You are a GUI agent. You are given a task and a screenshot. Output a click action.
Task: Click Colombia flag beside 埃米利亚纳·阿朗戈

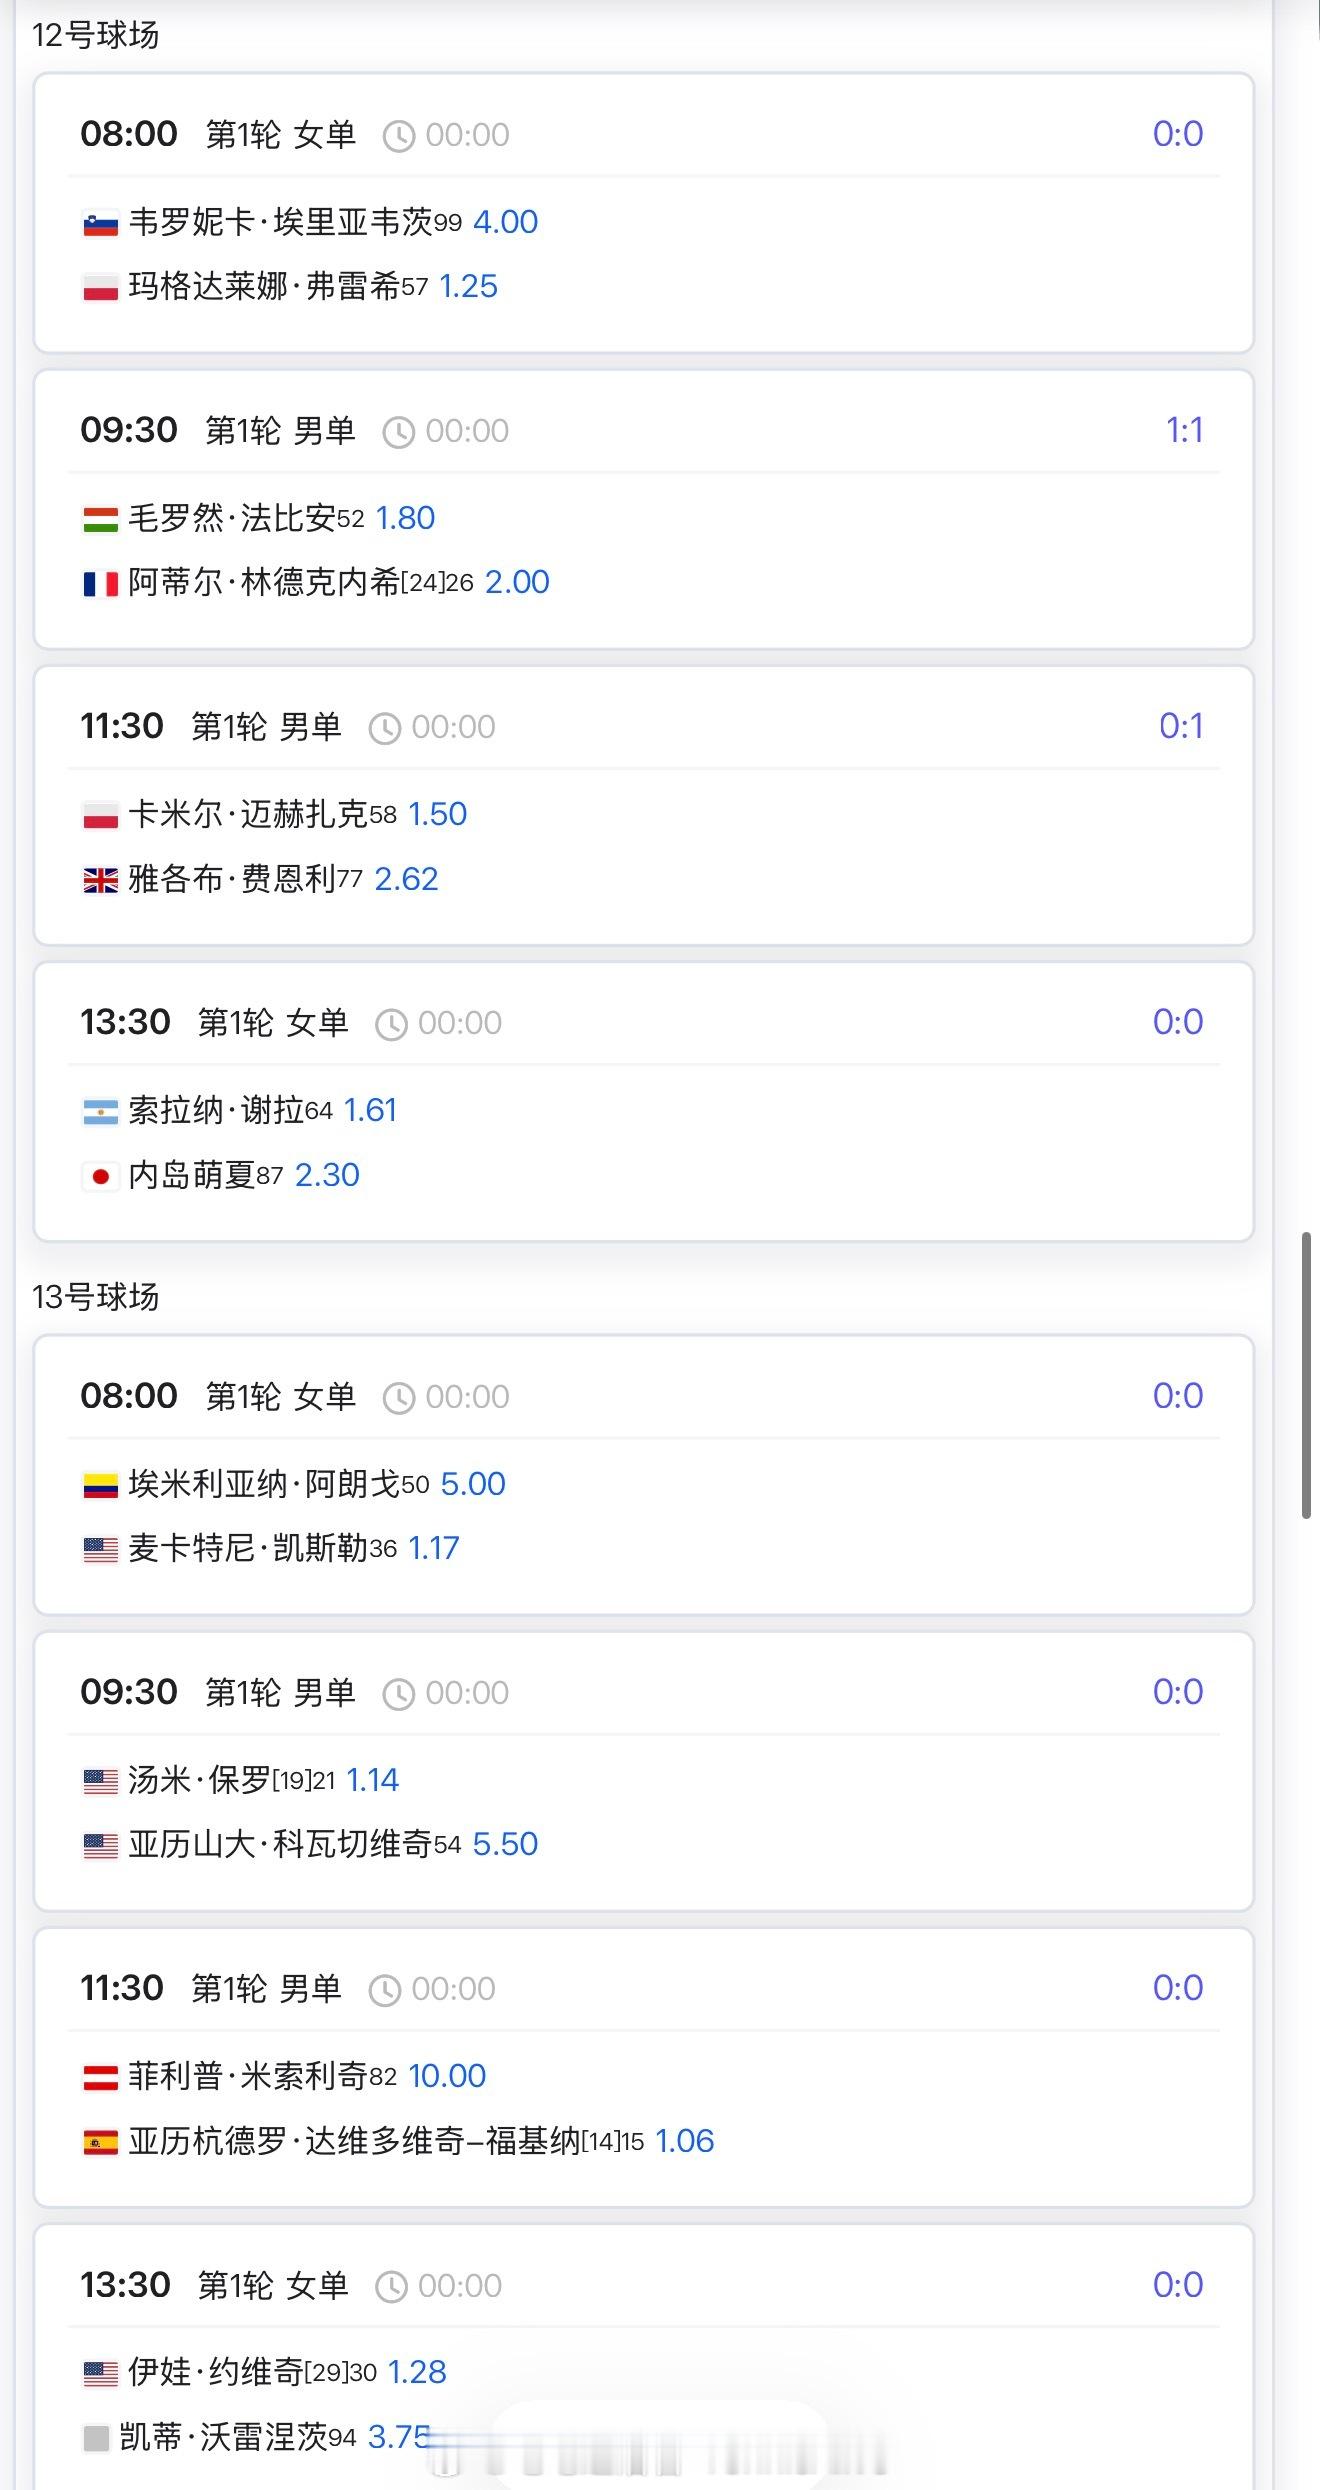click(x=100, y=1486)
